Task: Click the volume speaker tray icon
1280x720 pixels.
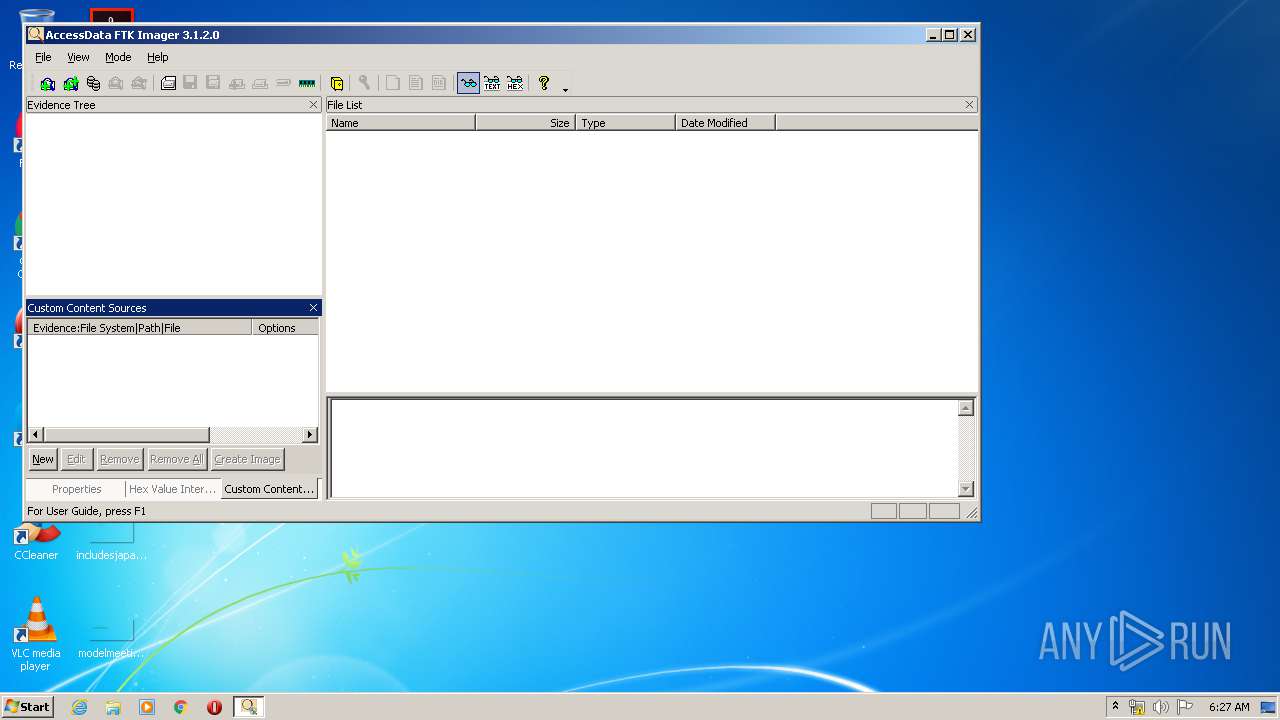Action: click(x=1160, y=707)
